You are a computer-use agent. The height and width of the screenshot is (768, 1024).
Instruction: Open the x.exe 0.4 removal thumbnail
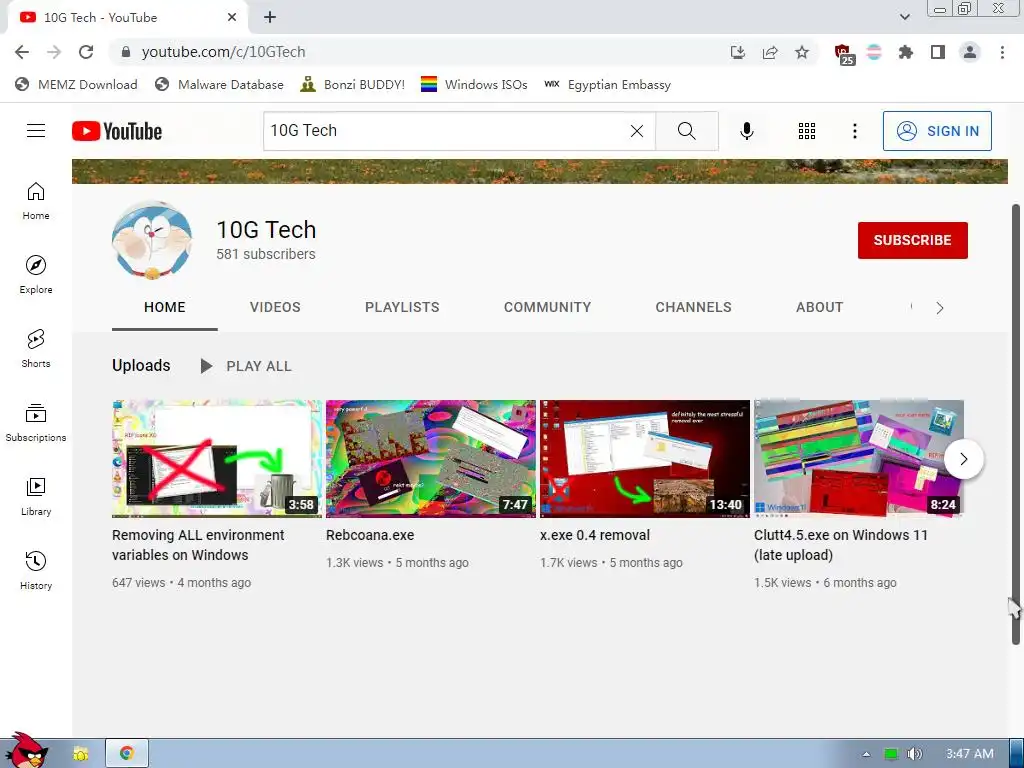point(645,459)
